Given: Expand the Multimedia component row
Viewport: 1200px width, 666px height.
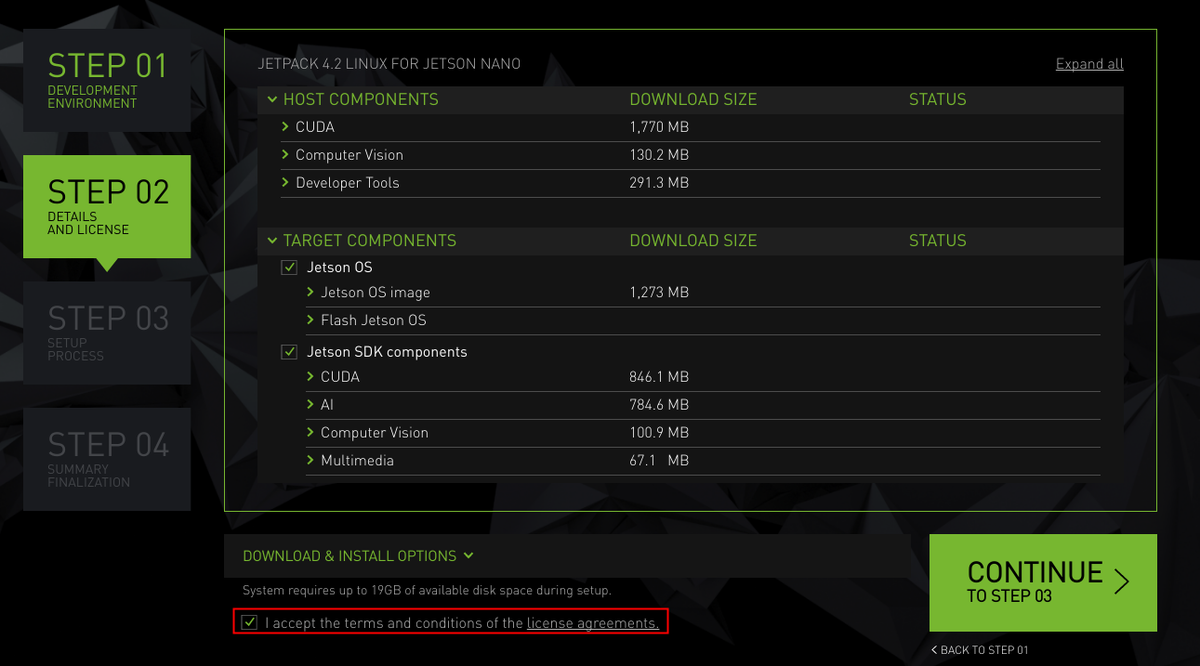Looking at the screenshot, I should point(311,461).
